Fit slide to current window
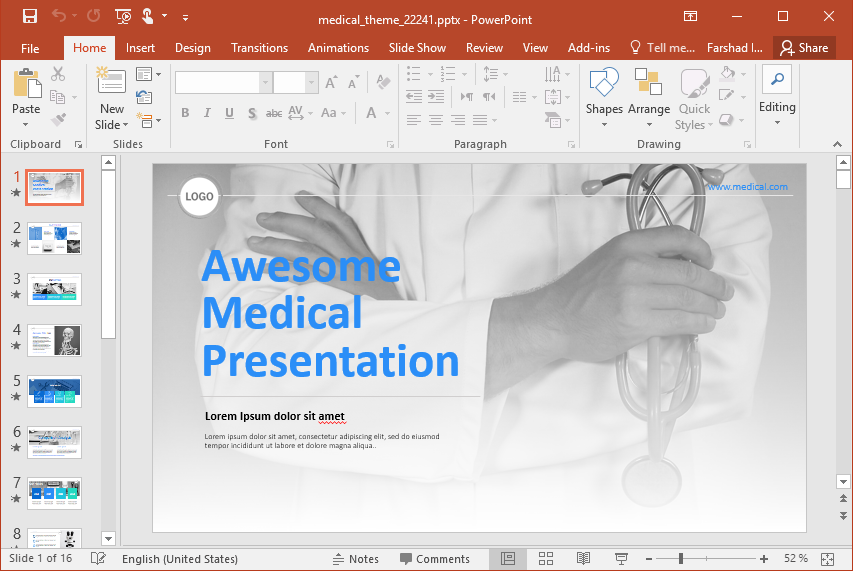 click(827, 559)
